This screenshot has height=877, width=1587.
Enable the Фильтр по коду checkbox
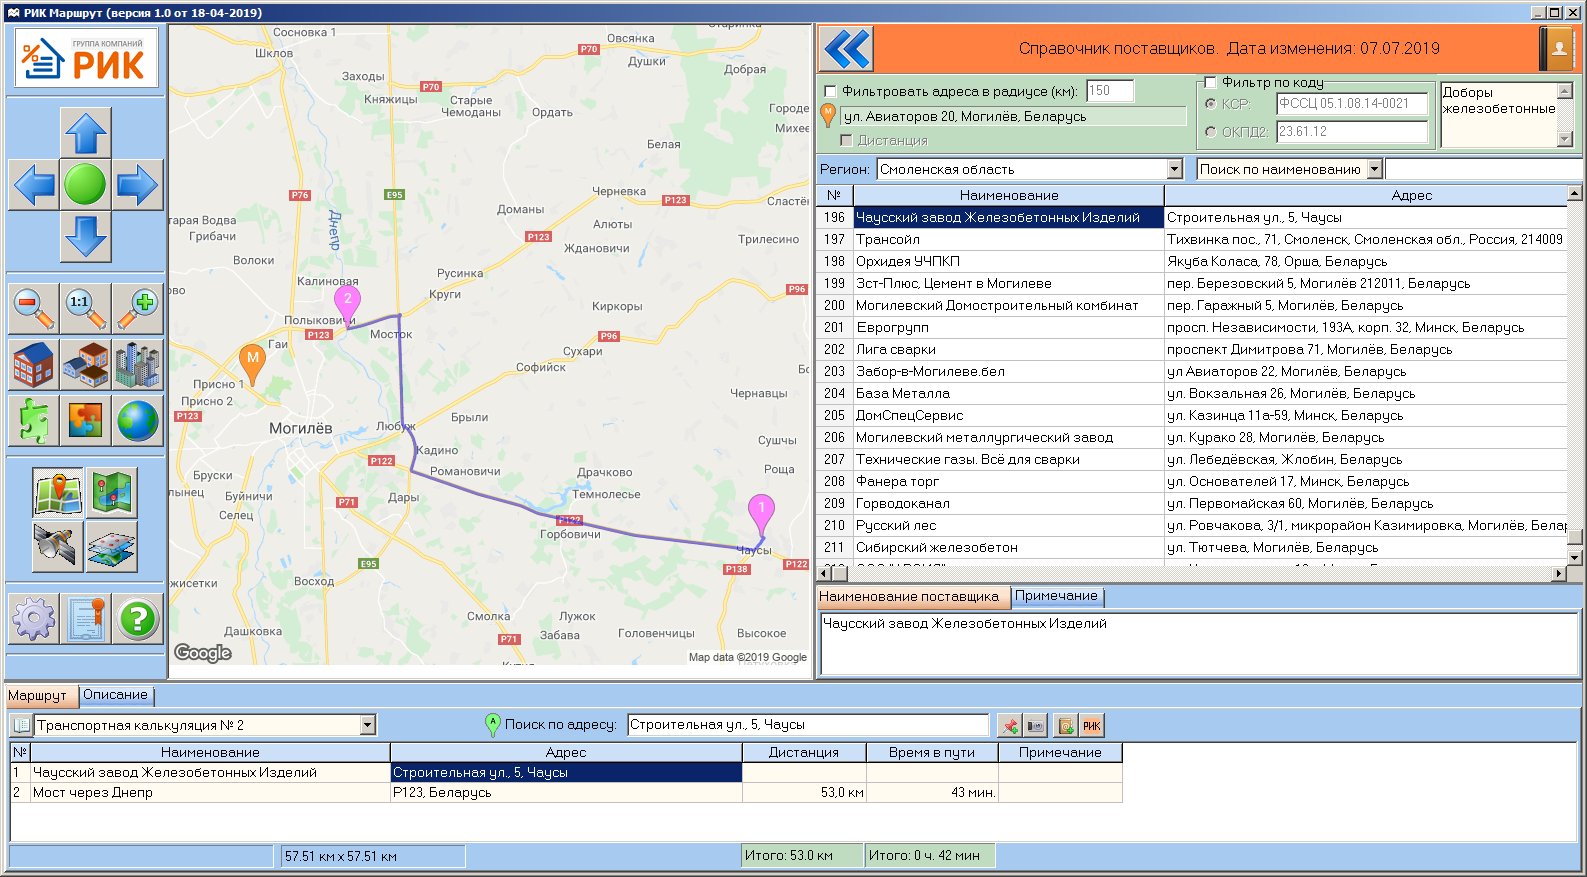pos(1210,82)
